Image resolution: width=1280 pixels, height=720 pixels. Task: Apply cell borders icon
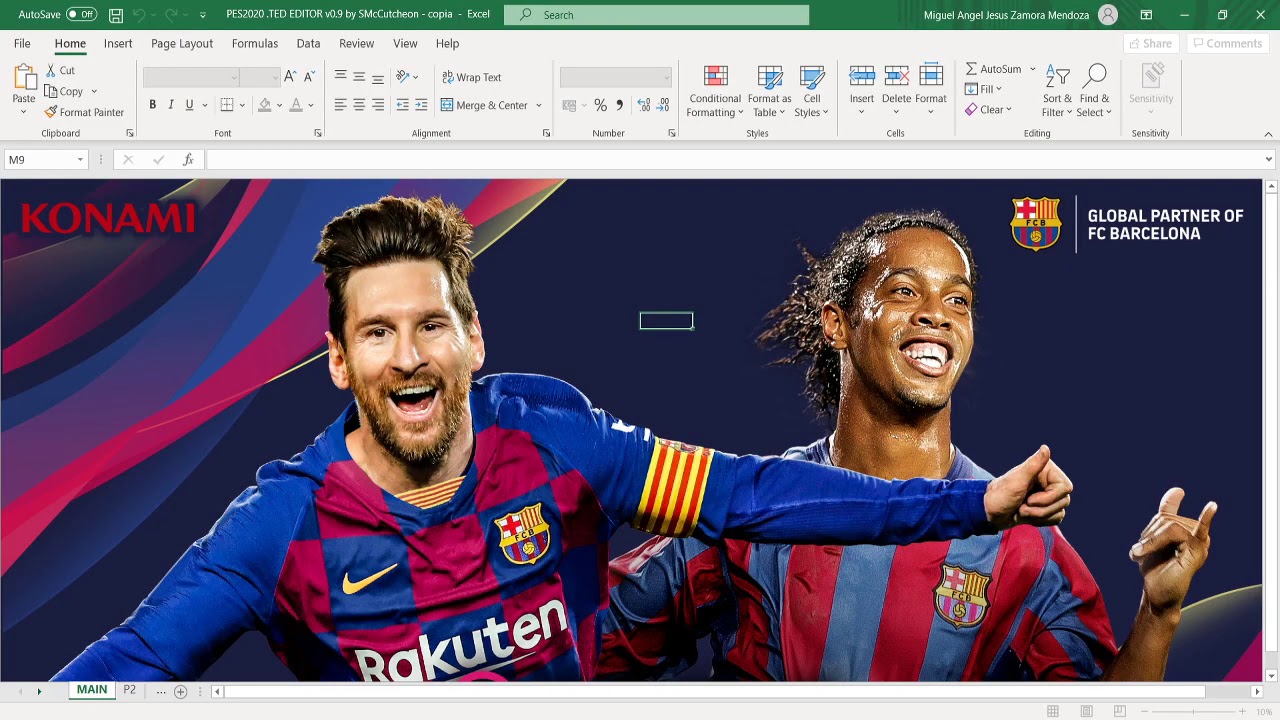(227, 105)
